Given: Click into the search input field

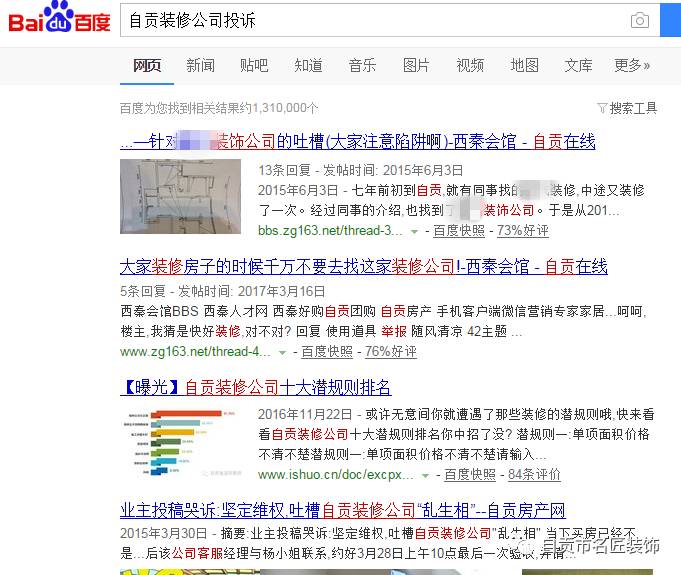Looking at the screenshot, I should 374,20.
